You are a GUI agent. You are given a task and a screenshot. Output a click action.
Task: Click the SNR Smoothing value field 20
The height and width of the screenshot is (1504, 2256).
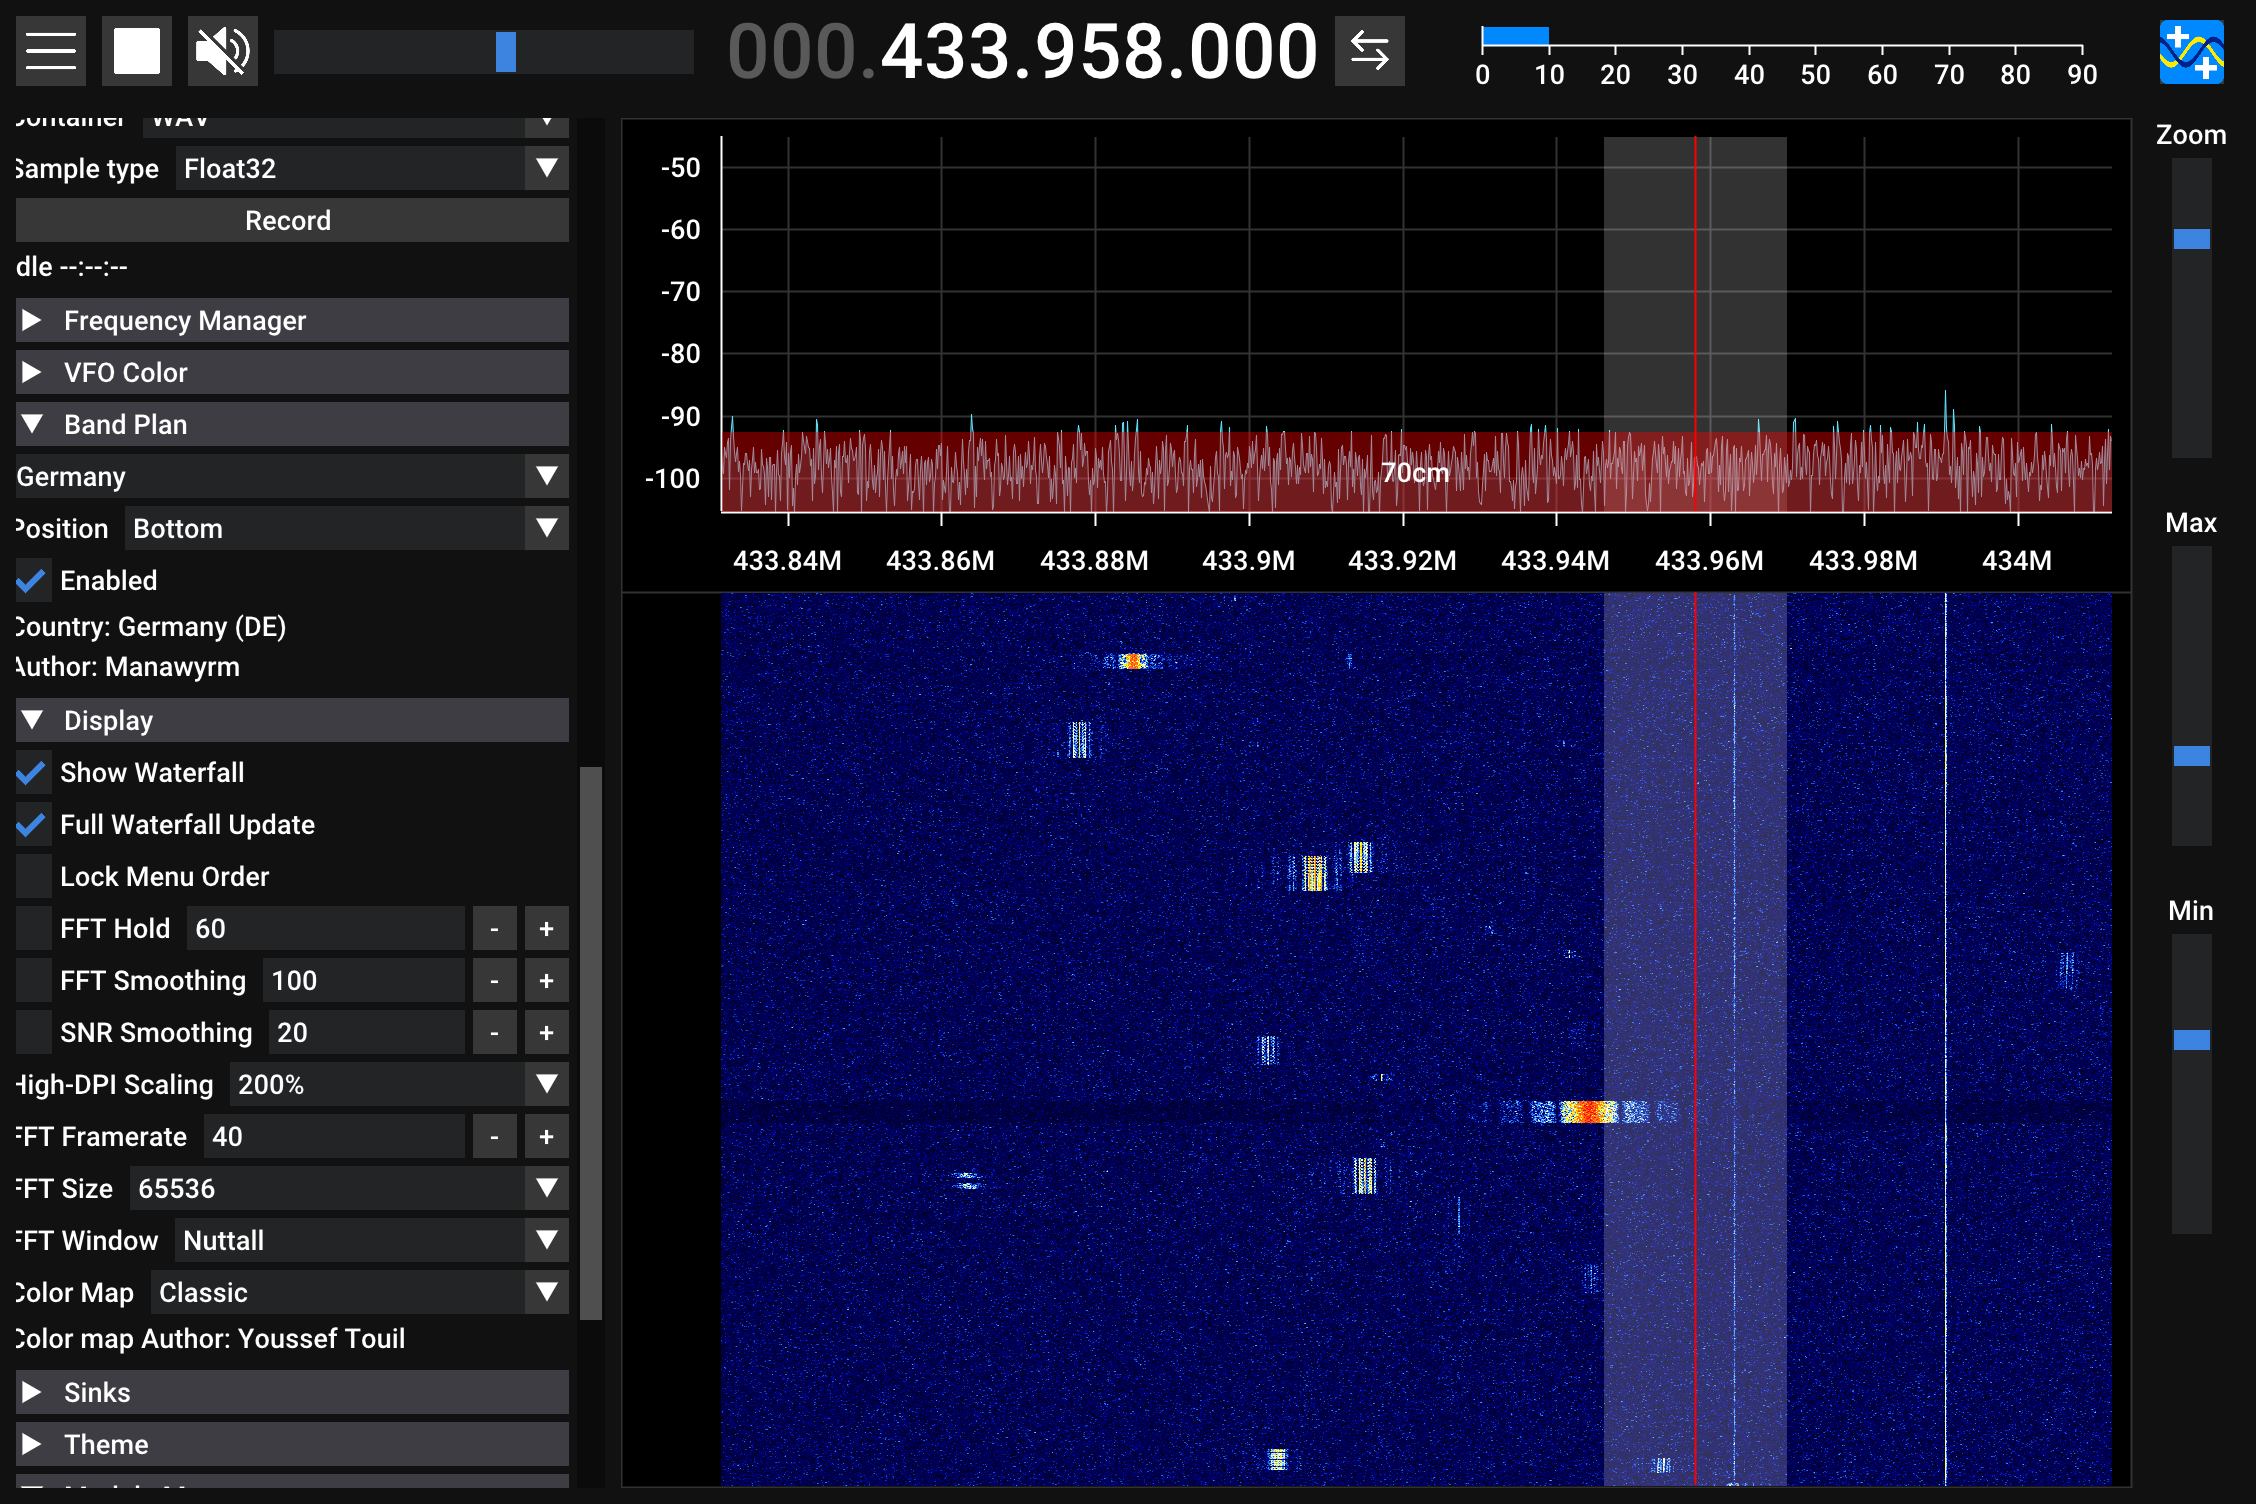[366, 1032]
